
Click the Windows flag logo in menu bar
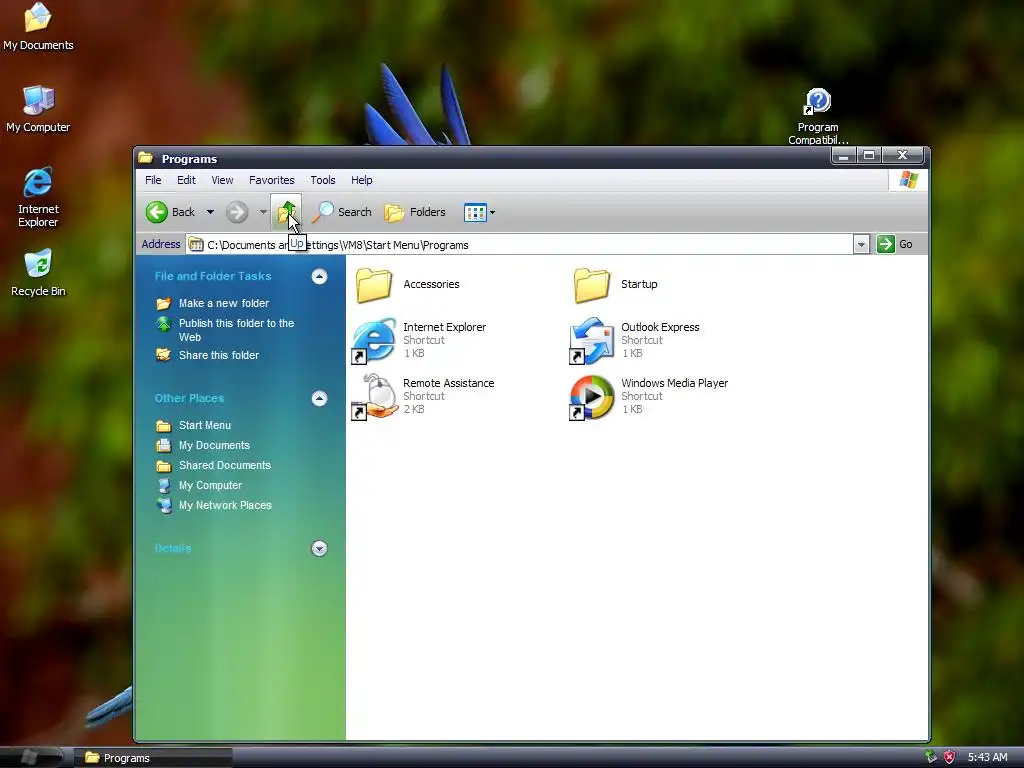point(908,180)
